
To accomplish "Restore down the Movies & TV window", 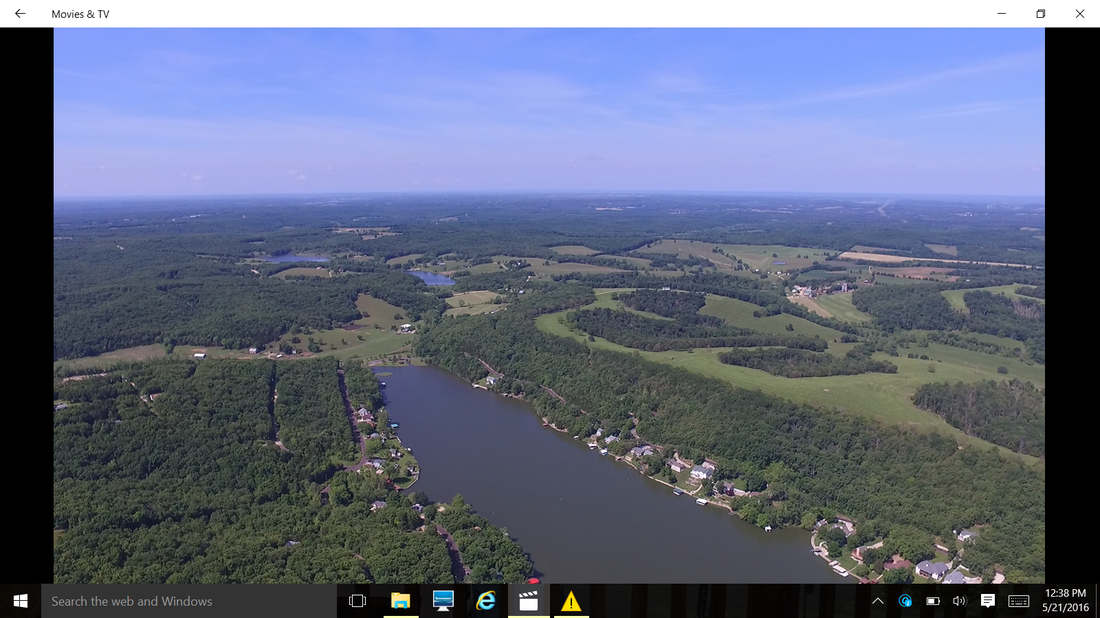I will pyautogui.click(x=1040, y=13).
